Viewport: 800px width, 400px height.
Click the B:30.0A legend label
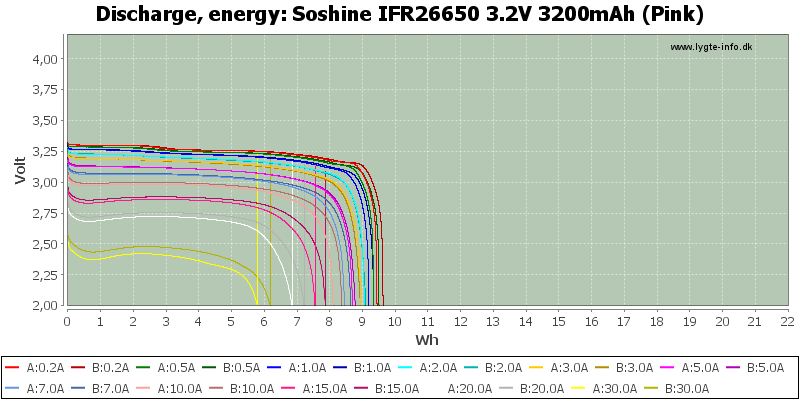pos(688,389)
